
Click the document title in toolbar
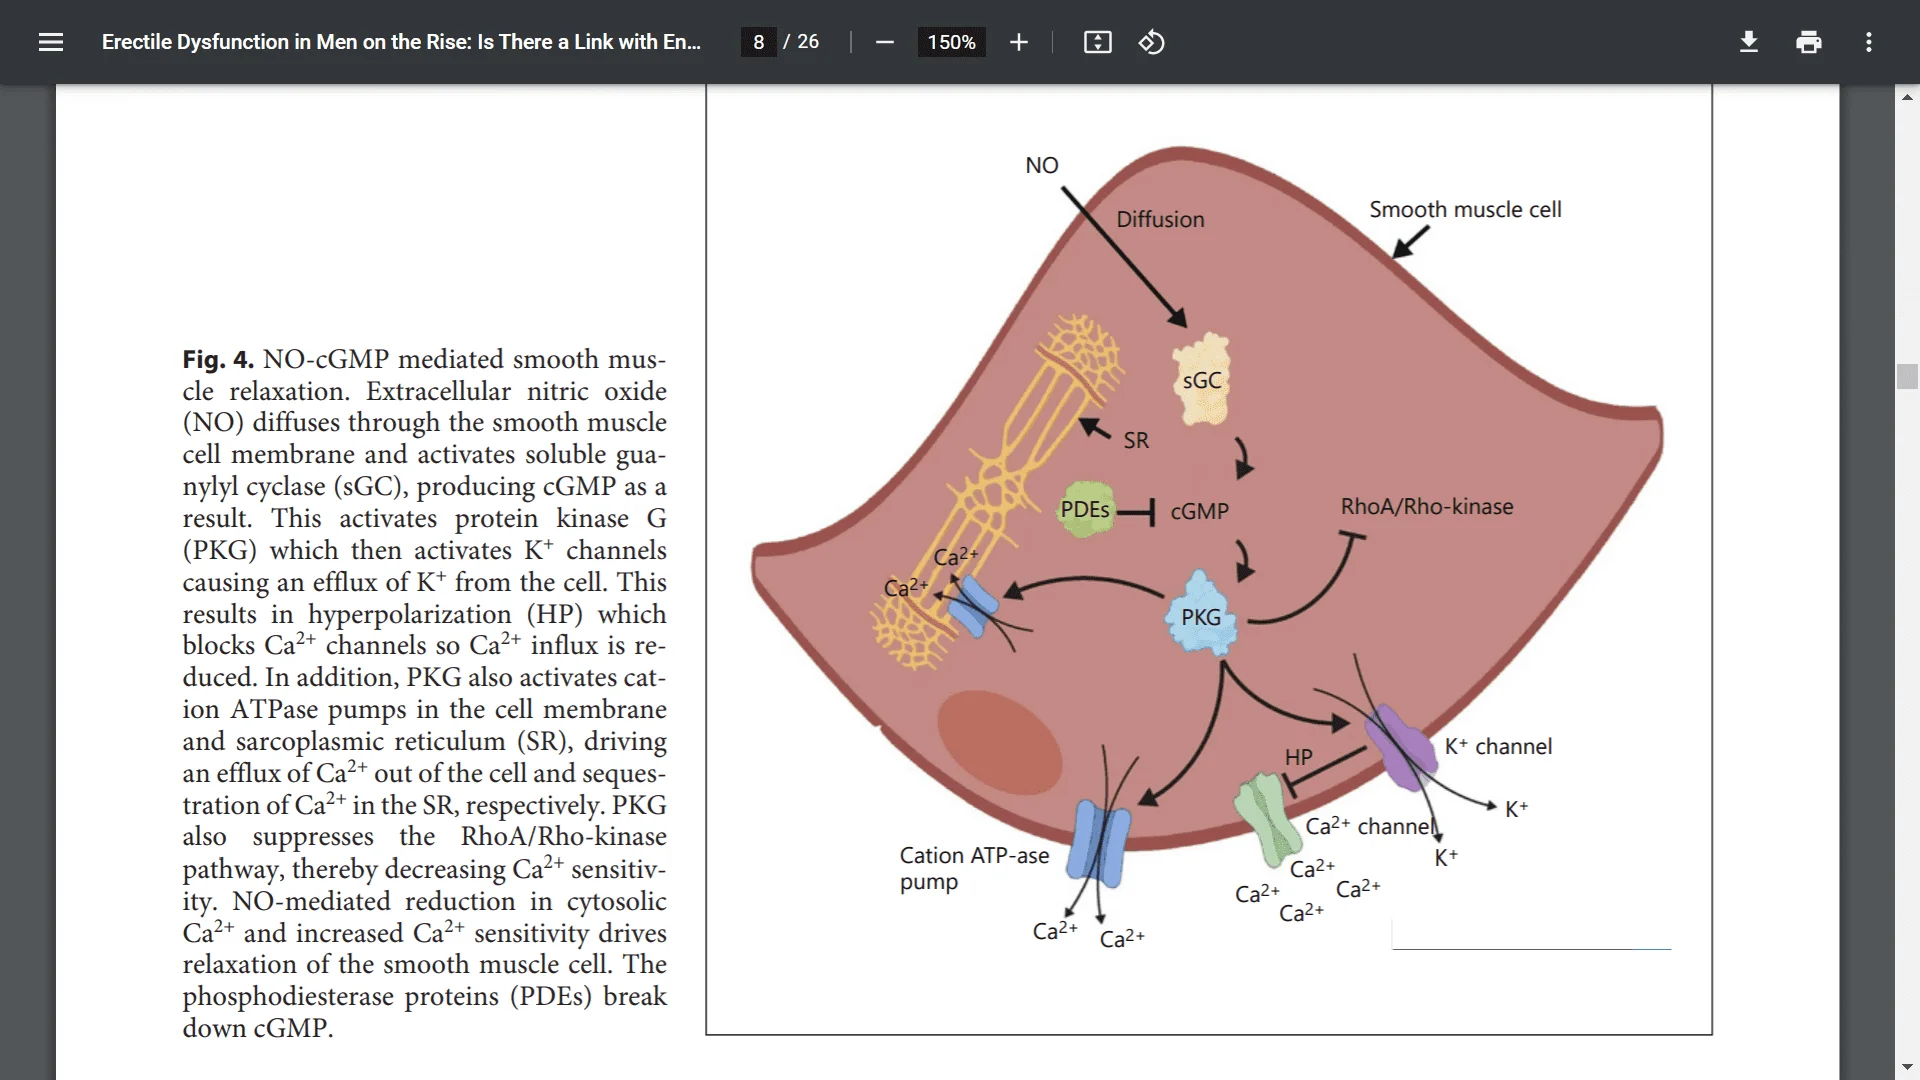(x=401, y=42)
